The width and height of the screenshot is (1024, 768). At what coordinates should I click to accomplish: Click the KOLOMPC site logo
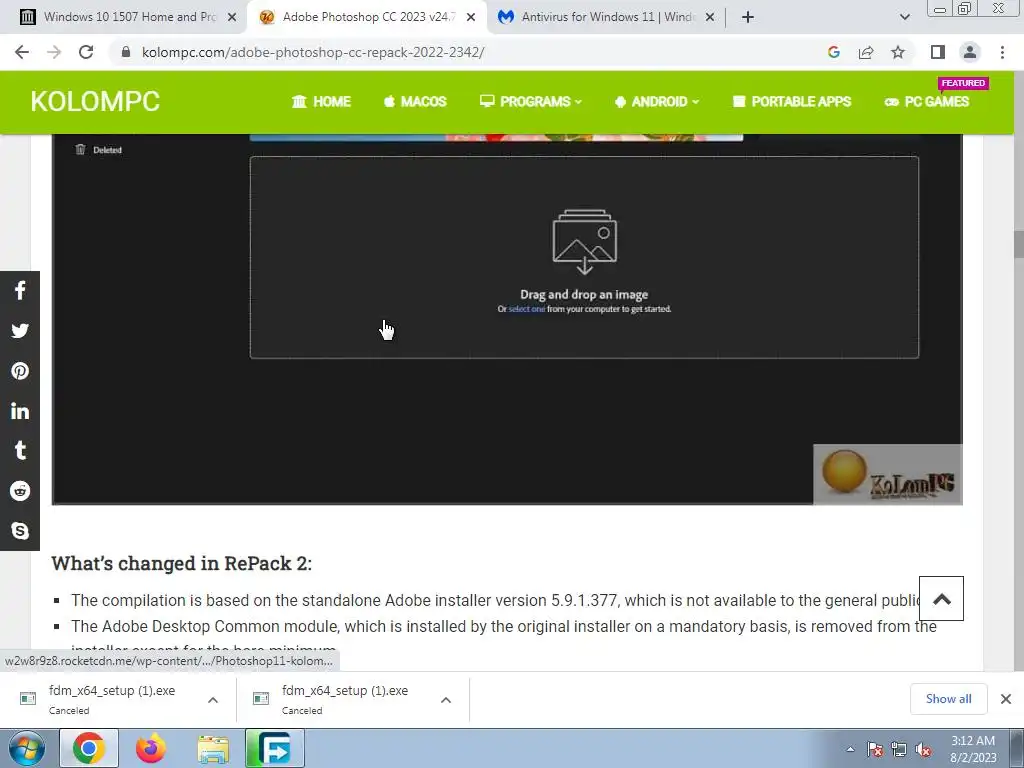[x=95, y=102]
